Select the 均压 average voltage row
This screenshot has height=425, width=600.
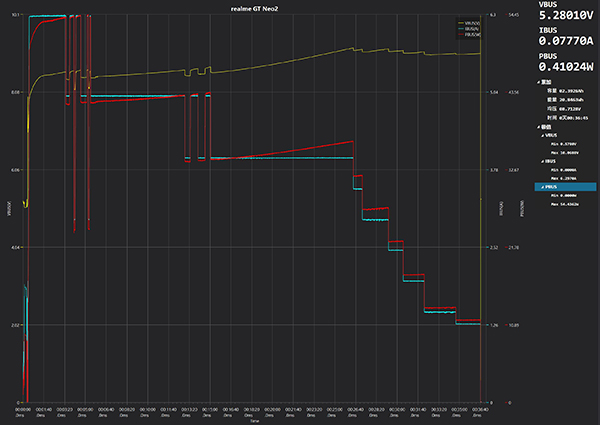click(x=566, y=110)
